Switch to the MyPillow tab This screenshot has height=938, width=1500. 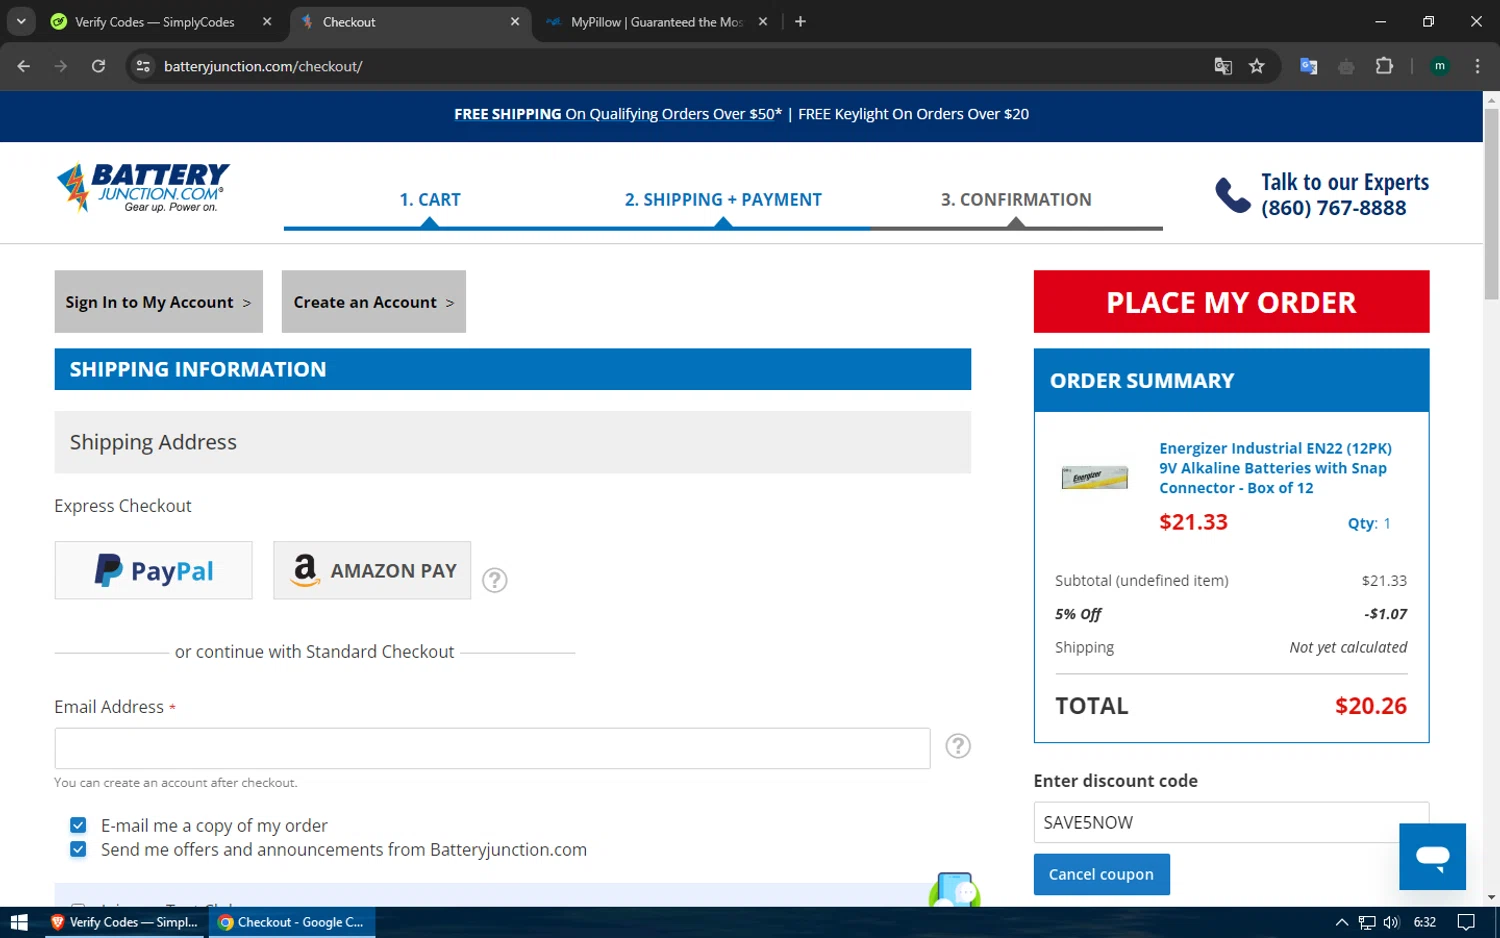tap(656, 21)
